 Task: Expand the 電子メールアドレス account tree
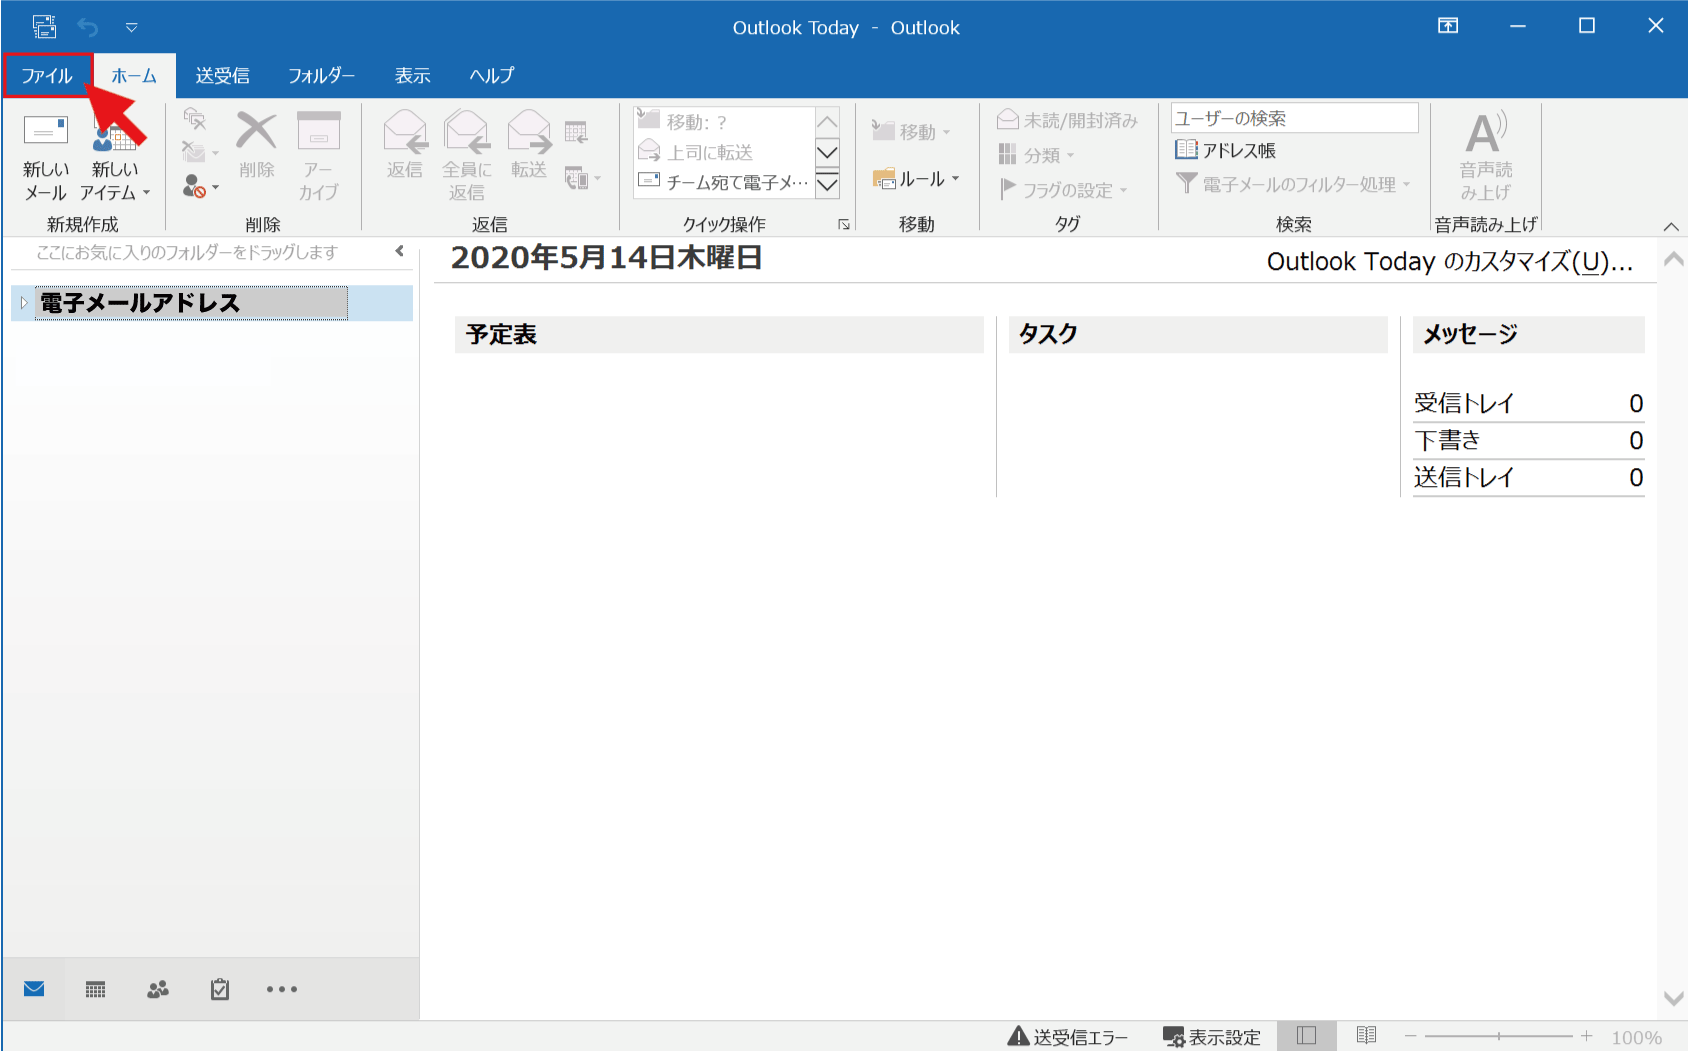click(24, 303)
